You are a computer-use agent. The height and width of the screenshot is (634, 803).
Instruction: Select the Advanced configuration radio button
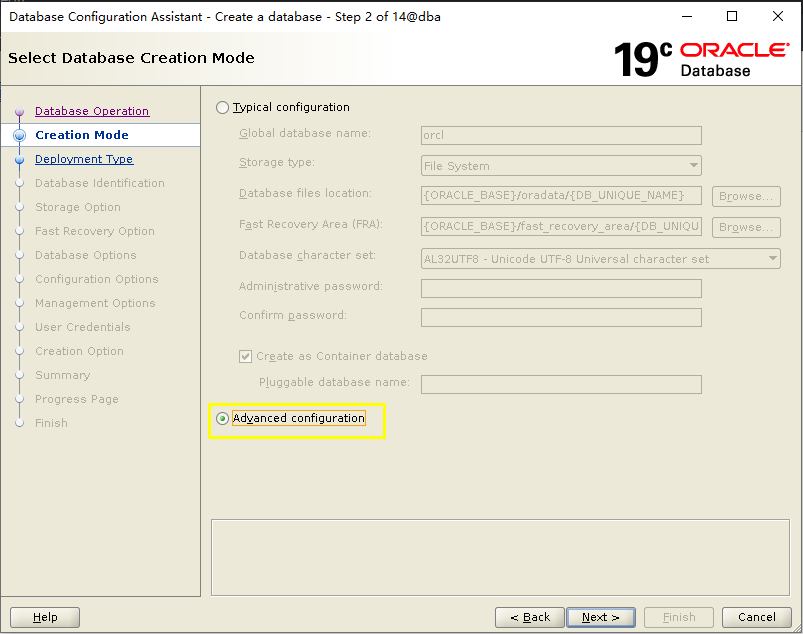pyautogui.click(x=222, y=418)
